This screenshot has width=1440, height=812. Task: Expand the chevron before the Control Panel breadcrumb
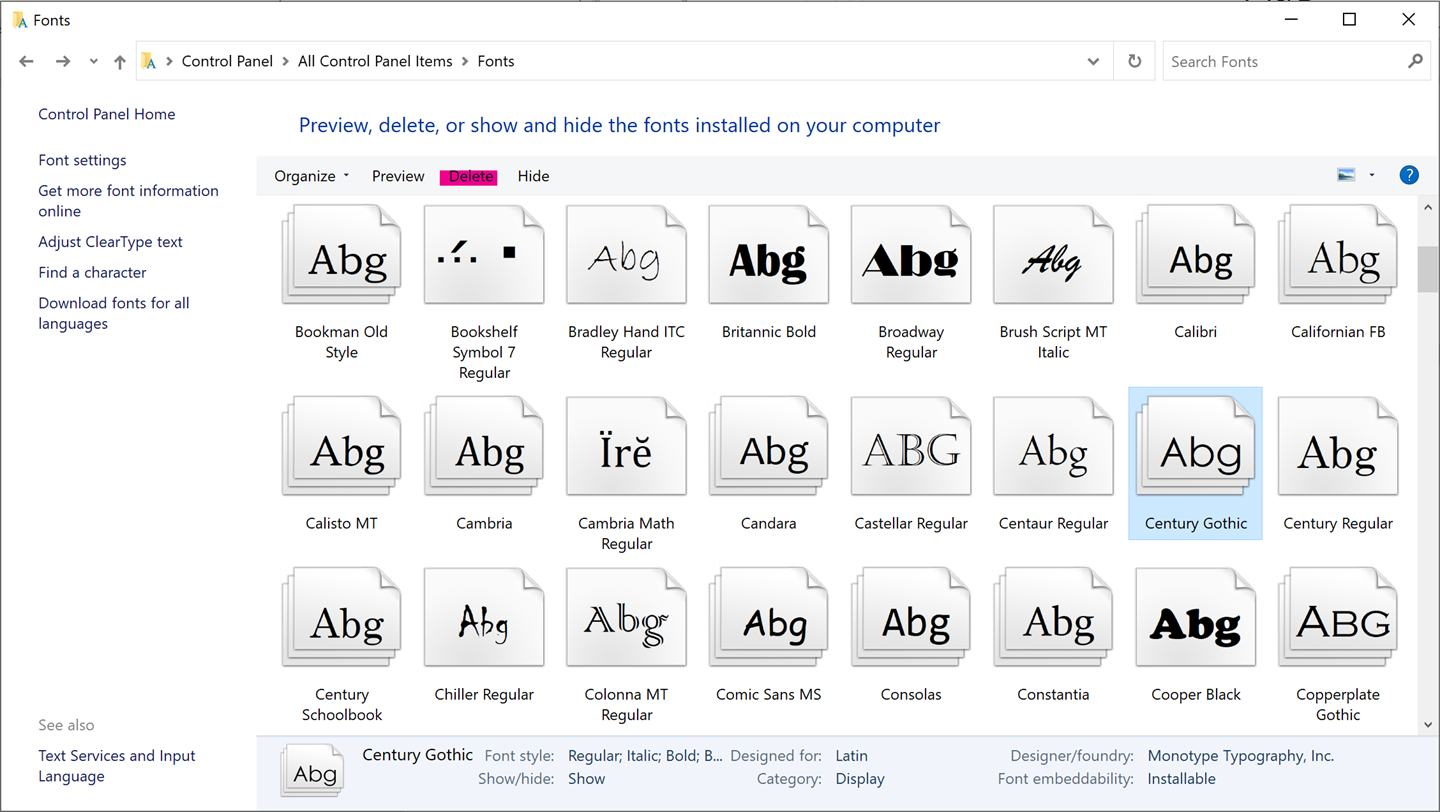pyautogui.click(x=169, y=62)
